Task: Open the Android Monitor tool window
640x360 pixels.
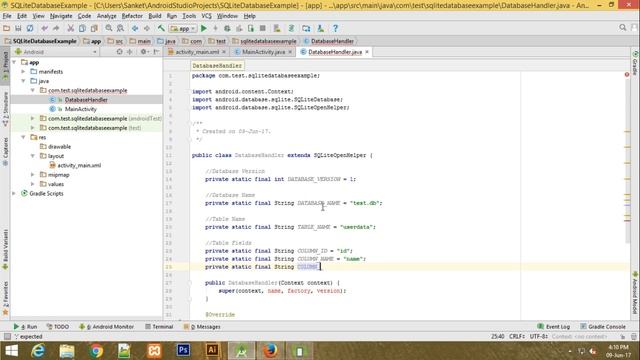Action: click(x=106, y=327)
